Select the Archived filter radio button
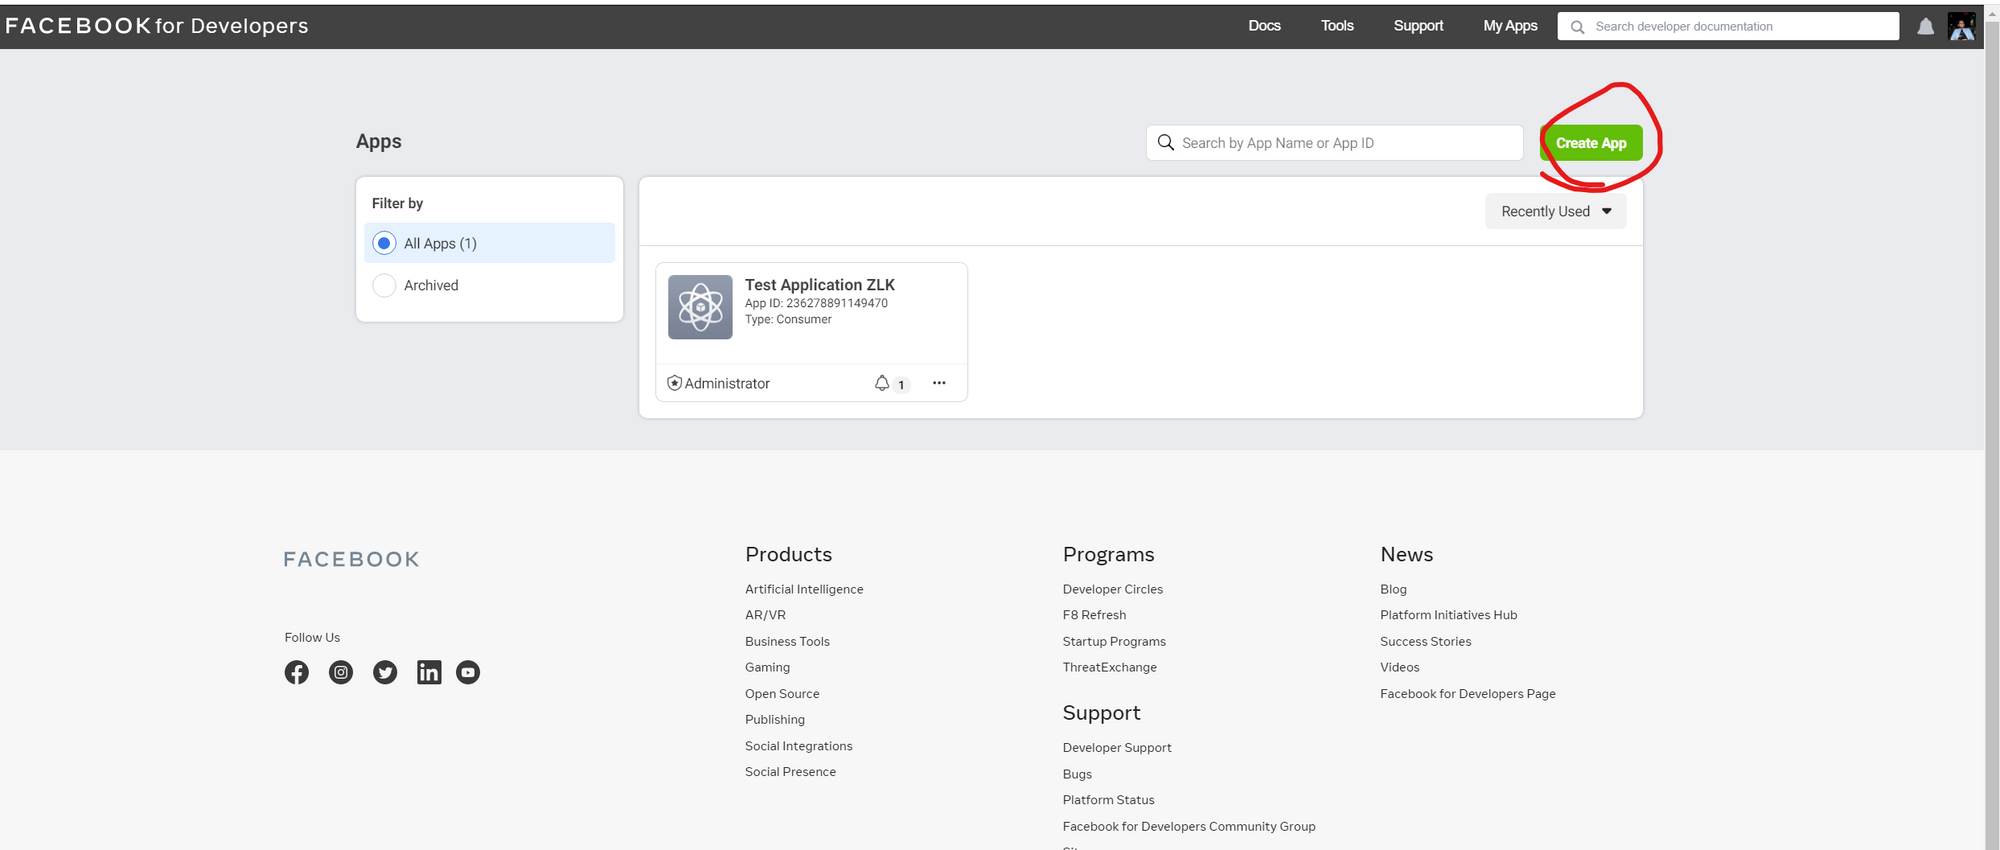The width and height of the screenshot is (2000, 850). [x=385, y=285]
